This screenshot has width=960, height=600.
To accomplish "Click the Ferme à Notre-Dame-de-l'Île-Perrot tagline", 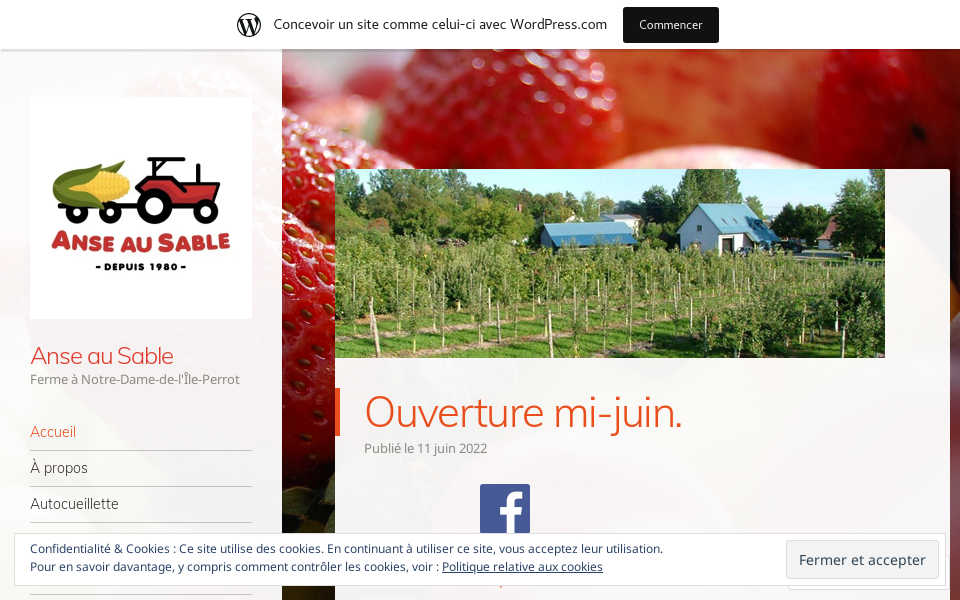I will click(135, 380).
